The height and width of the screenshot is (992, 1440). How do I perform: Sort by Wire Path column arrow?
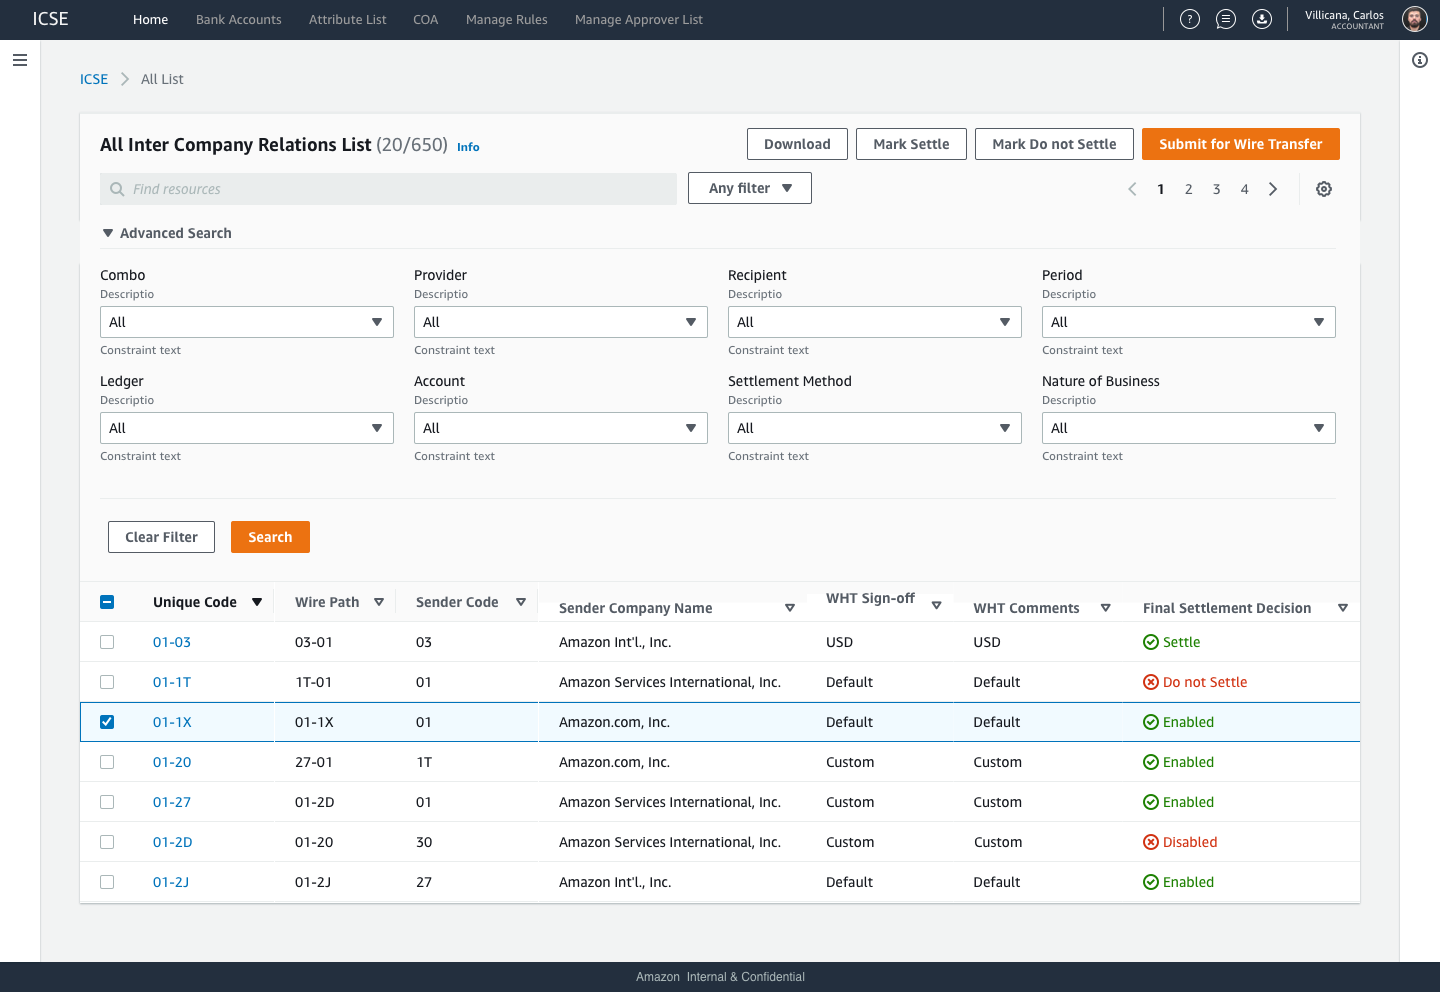coord(379,602)
